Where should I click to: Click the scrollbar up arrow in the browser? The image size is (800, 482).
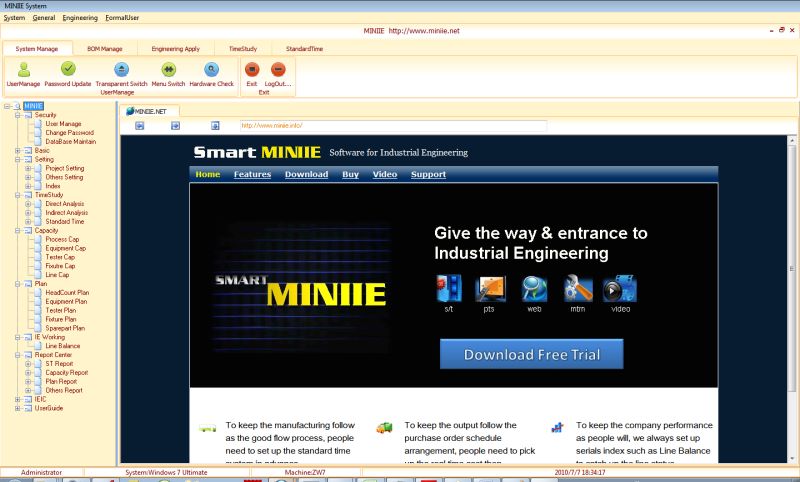coord(792,140)
